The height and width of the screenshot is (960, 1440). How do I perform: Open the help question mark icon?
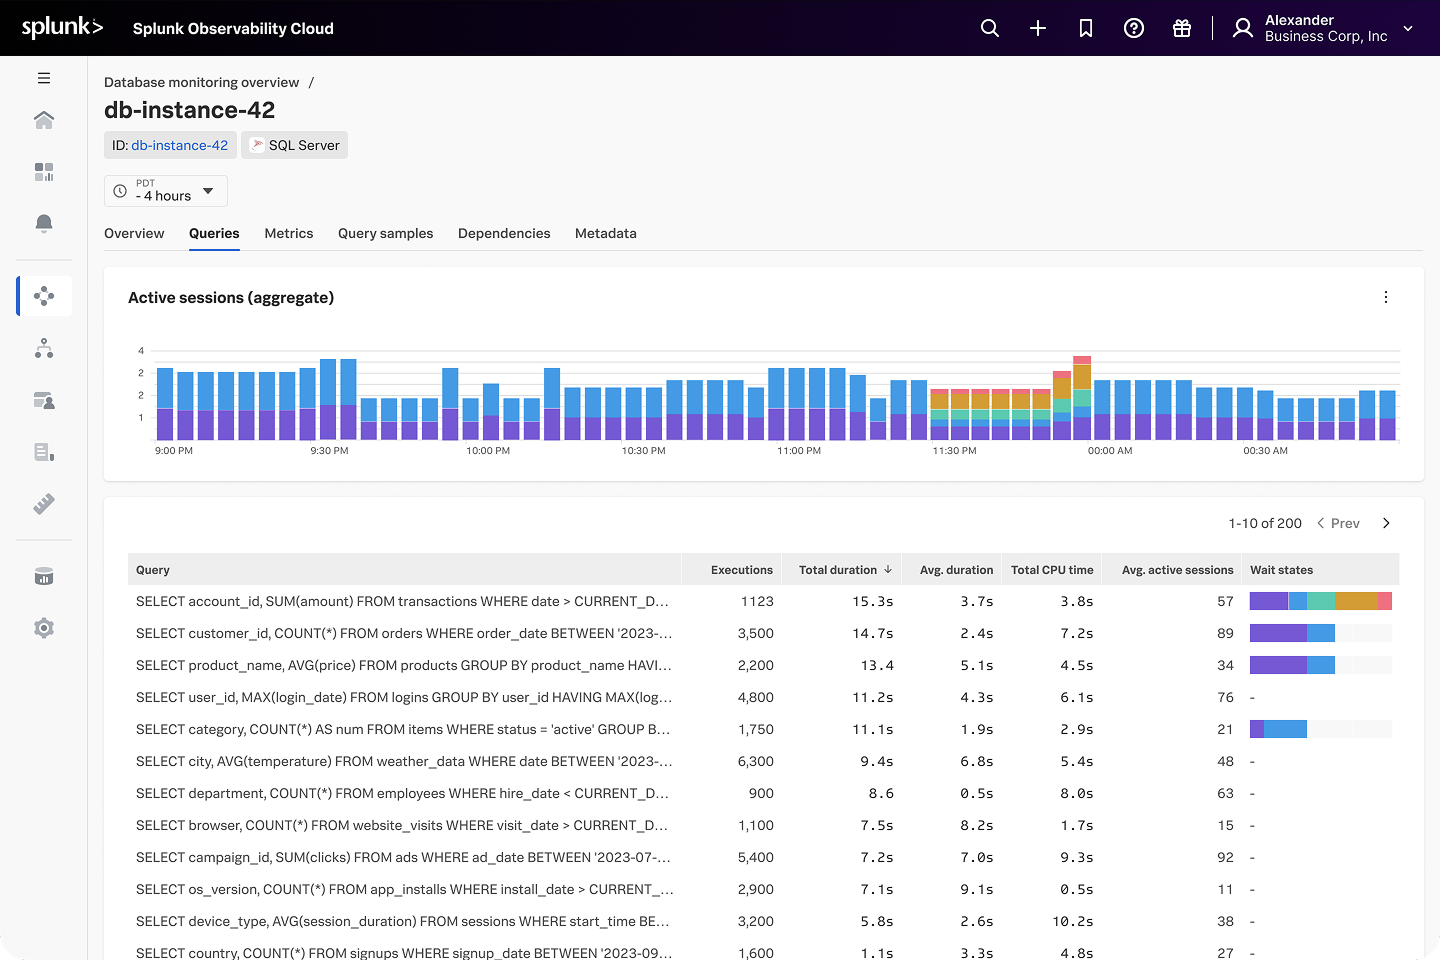point(1134,28)
